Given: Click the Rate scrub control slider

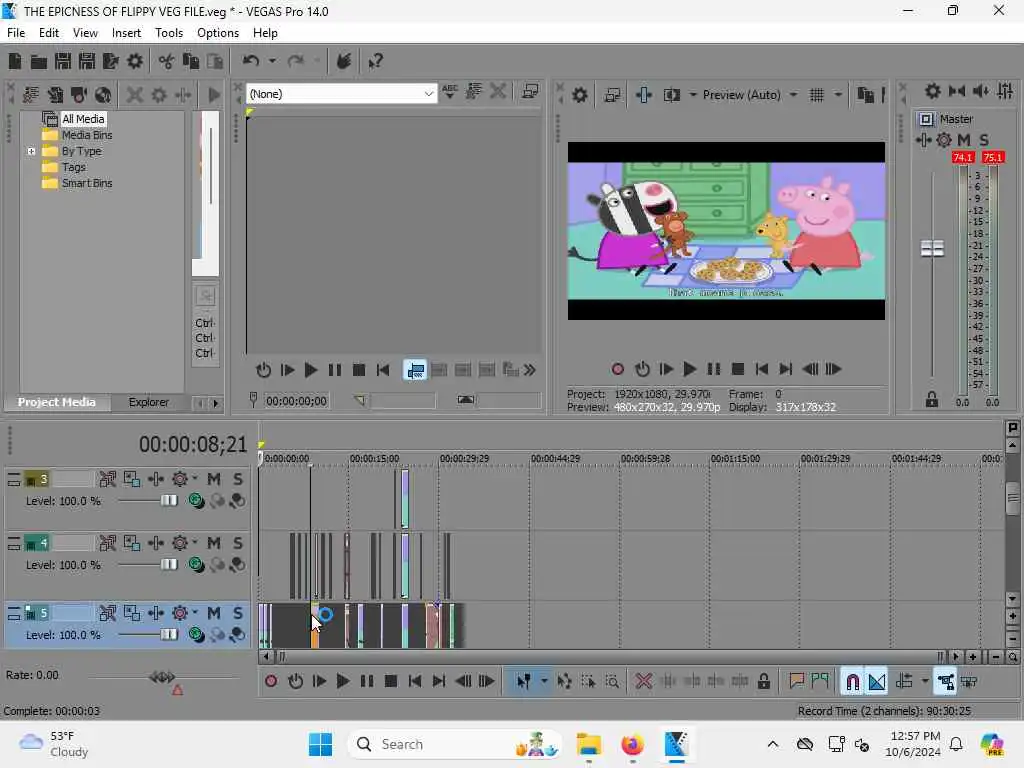Looking at the screenshot, I should [163, 677].
